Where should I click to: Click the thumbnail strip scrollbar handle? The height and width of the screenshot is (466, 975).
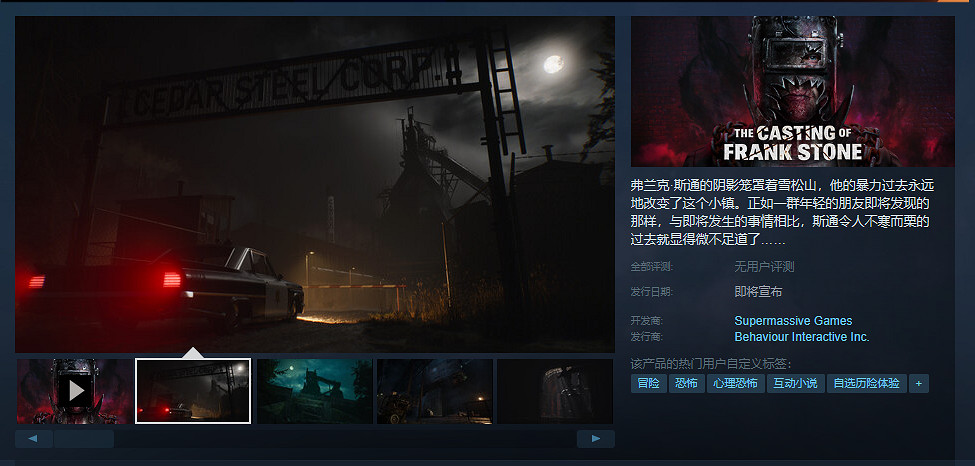(84, 439)
